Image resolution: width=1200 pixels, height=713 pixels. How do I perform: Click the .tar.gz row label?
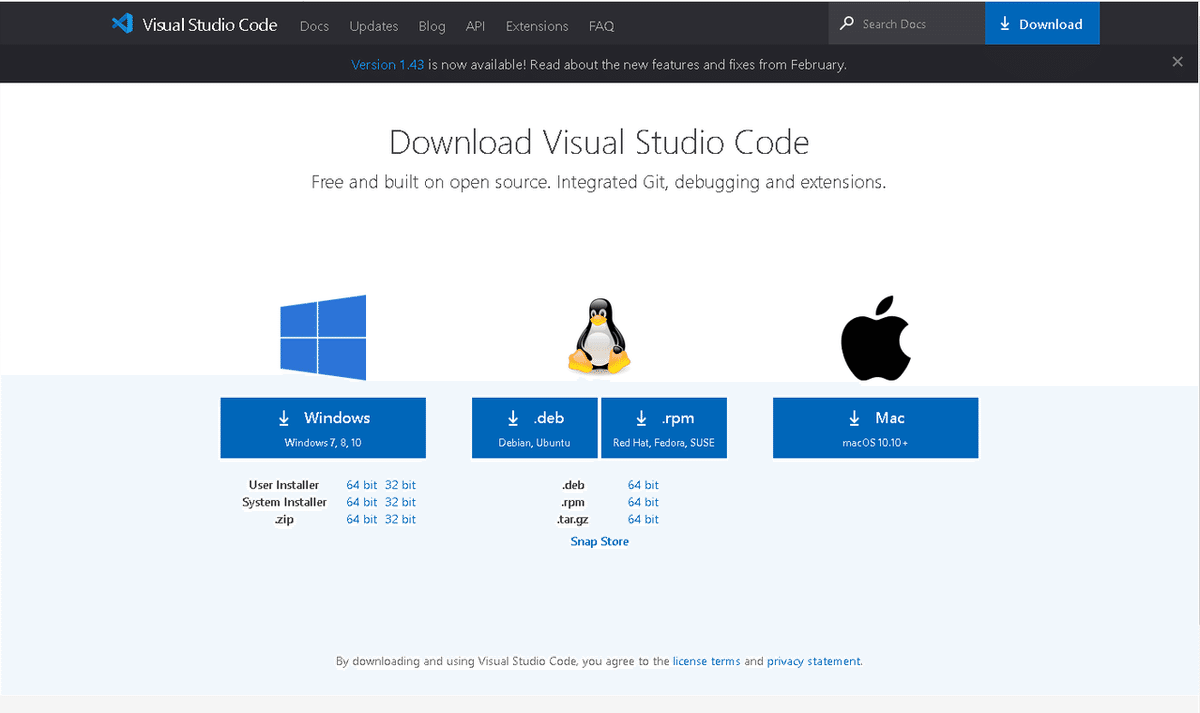(573, 519)
